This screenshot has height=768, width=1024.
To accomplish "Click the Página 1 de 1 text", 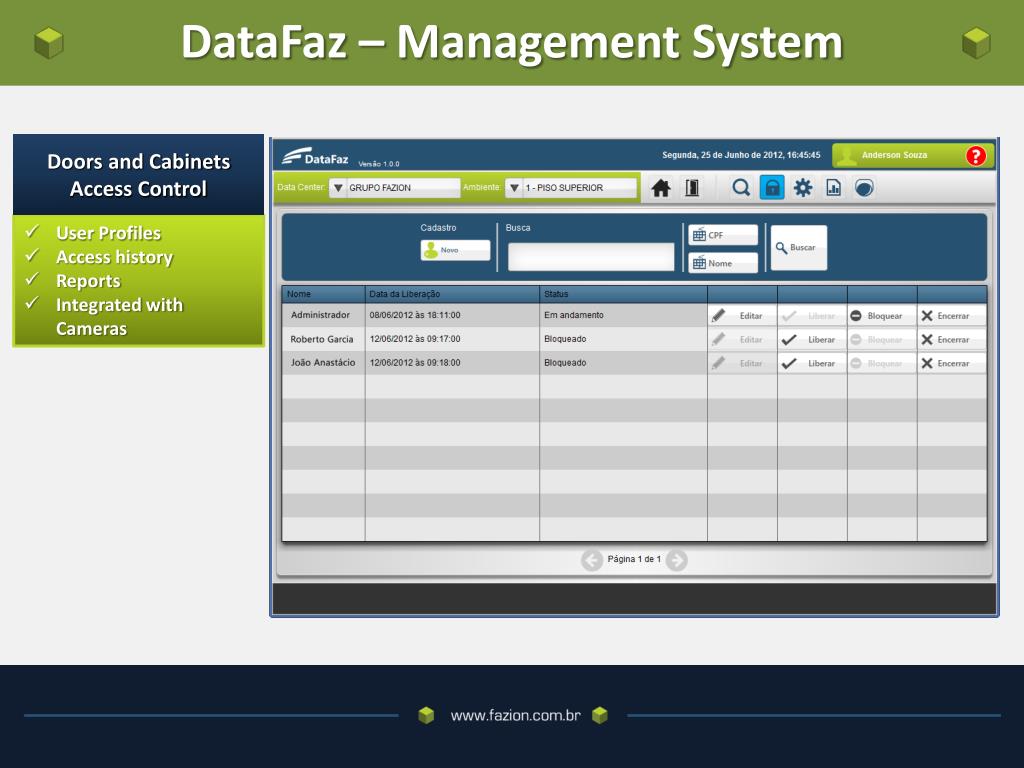I will (634, 559).
